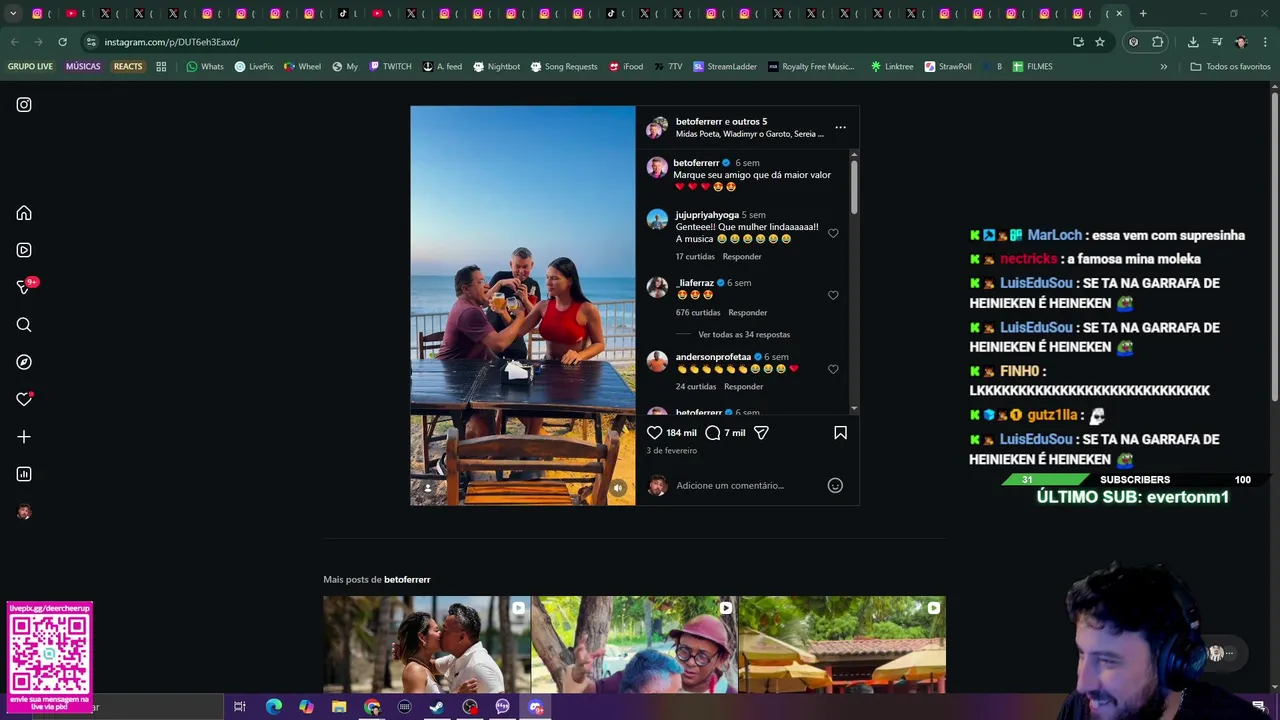Click the browser address bar URL
Viewport: 1280px width, 720px height.
click(x=171, y=42)
